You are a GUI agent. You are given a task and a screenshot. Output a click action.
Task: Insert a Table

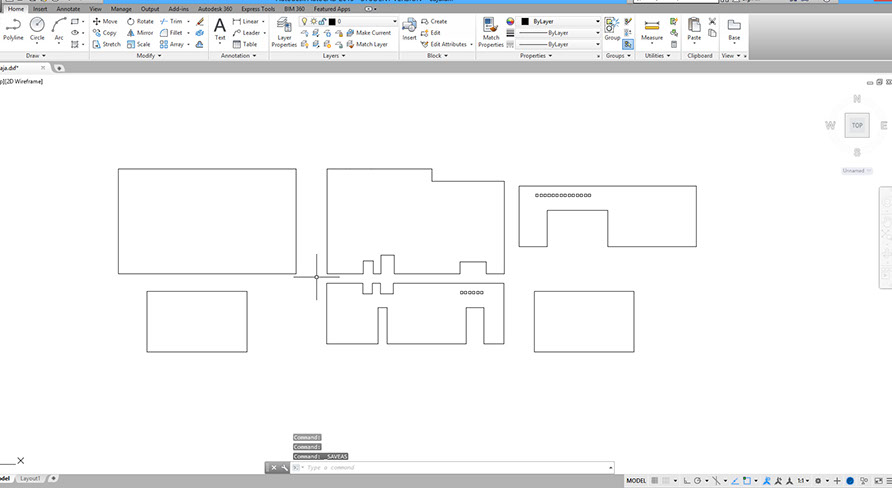point(245,44)
